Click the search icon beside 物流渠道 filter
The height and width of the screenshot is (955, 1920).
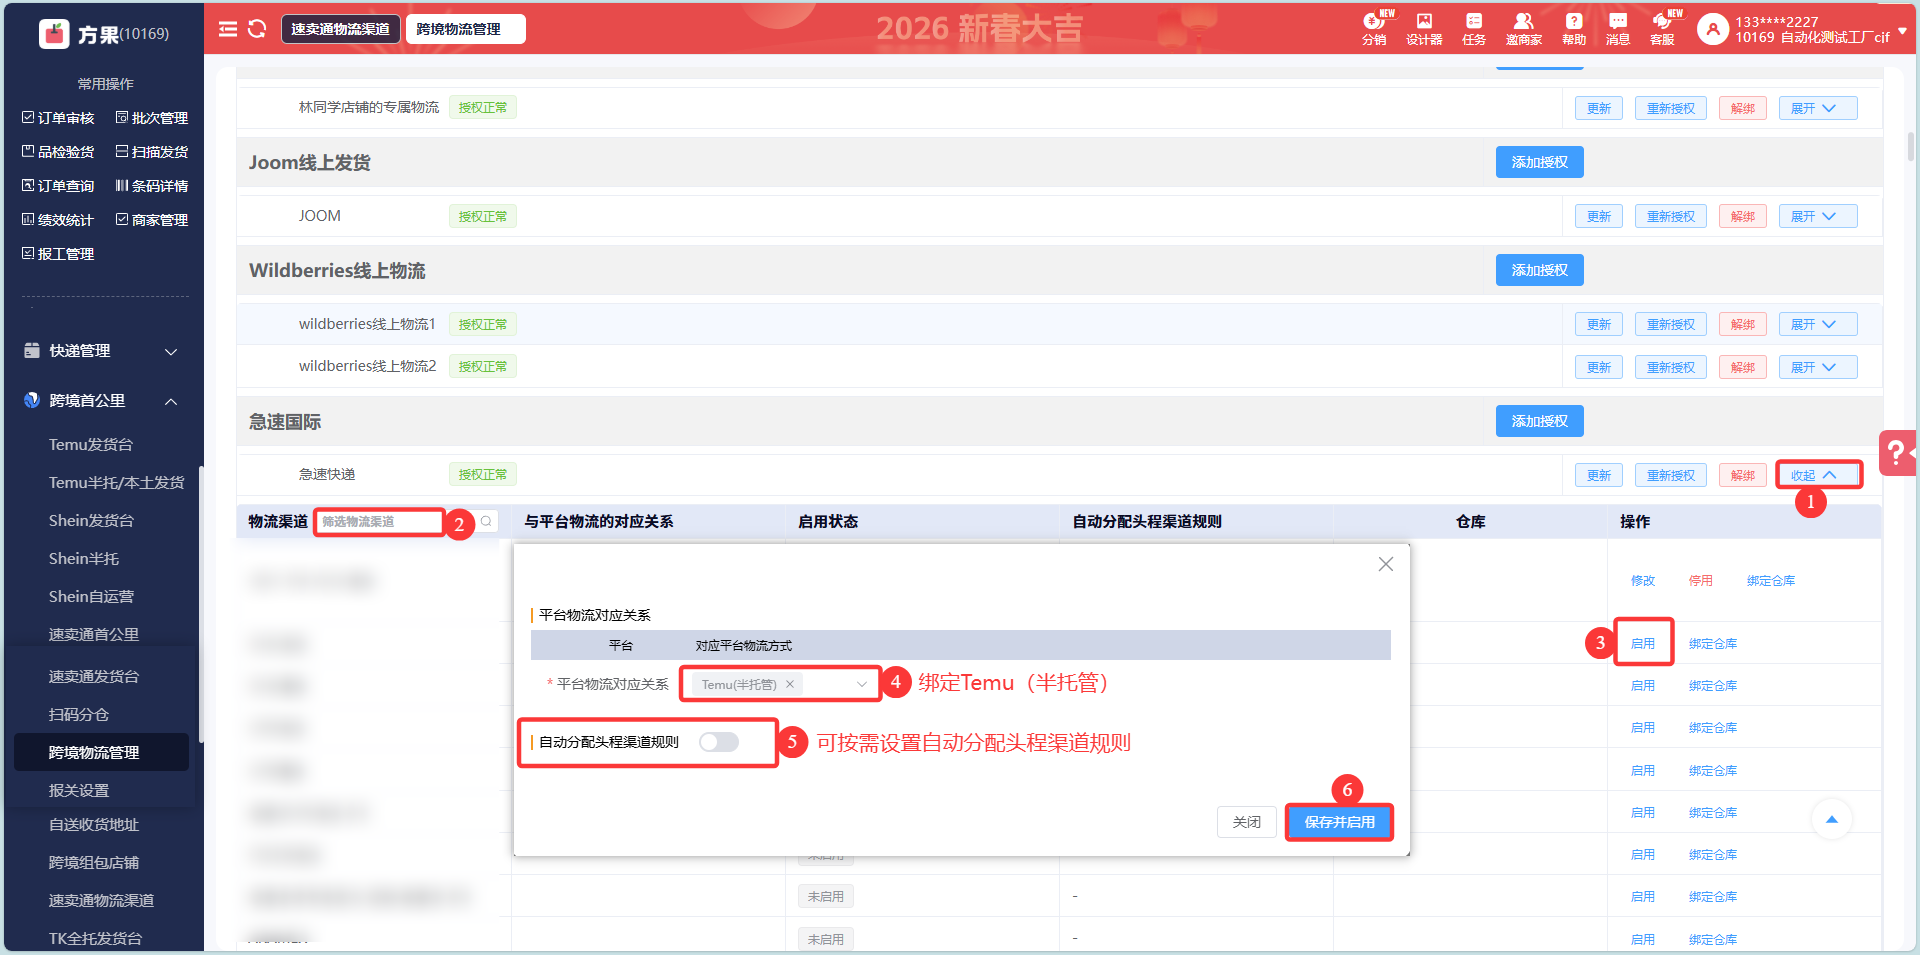point(486,521)
